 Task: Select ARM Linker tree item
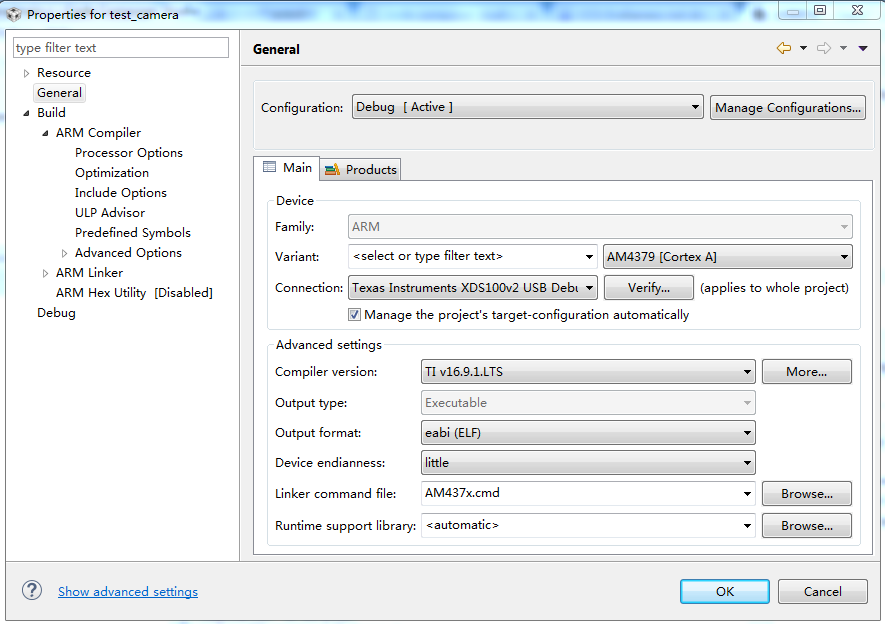[x=89, y=273]
